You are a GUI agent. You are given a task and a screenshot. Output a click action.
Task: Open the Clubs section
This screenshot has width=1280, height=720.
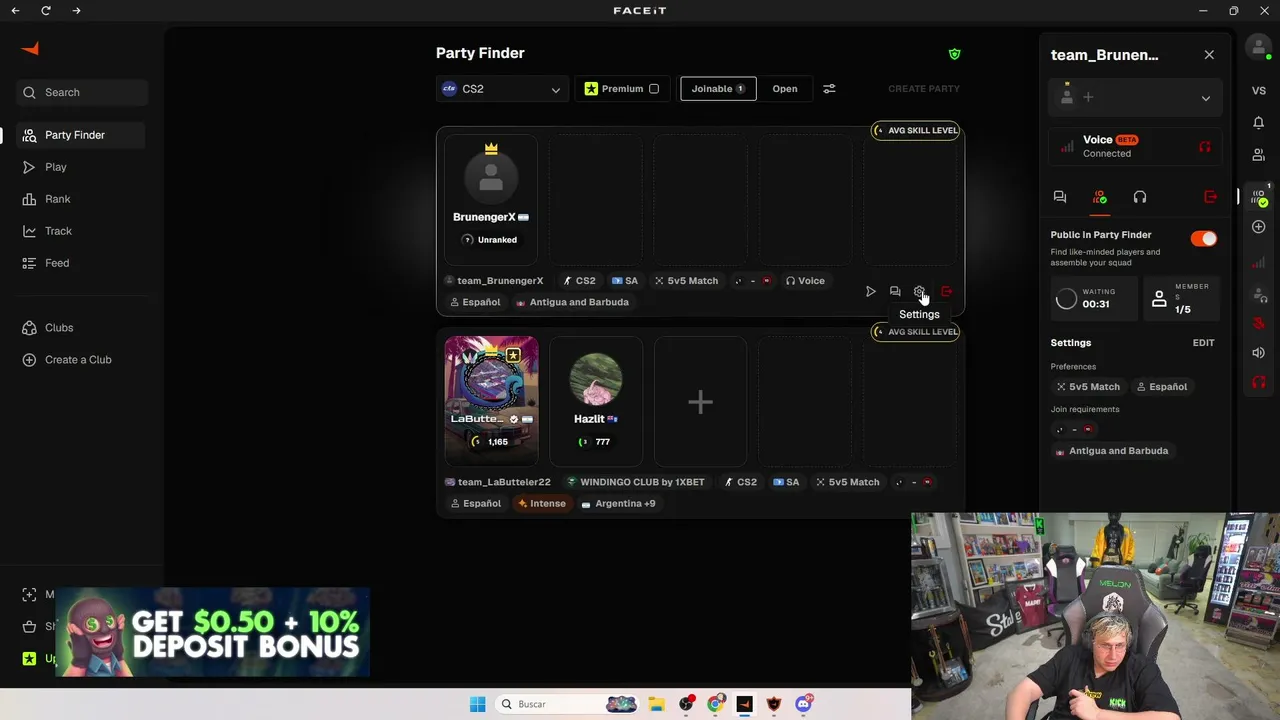(59, 328)
